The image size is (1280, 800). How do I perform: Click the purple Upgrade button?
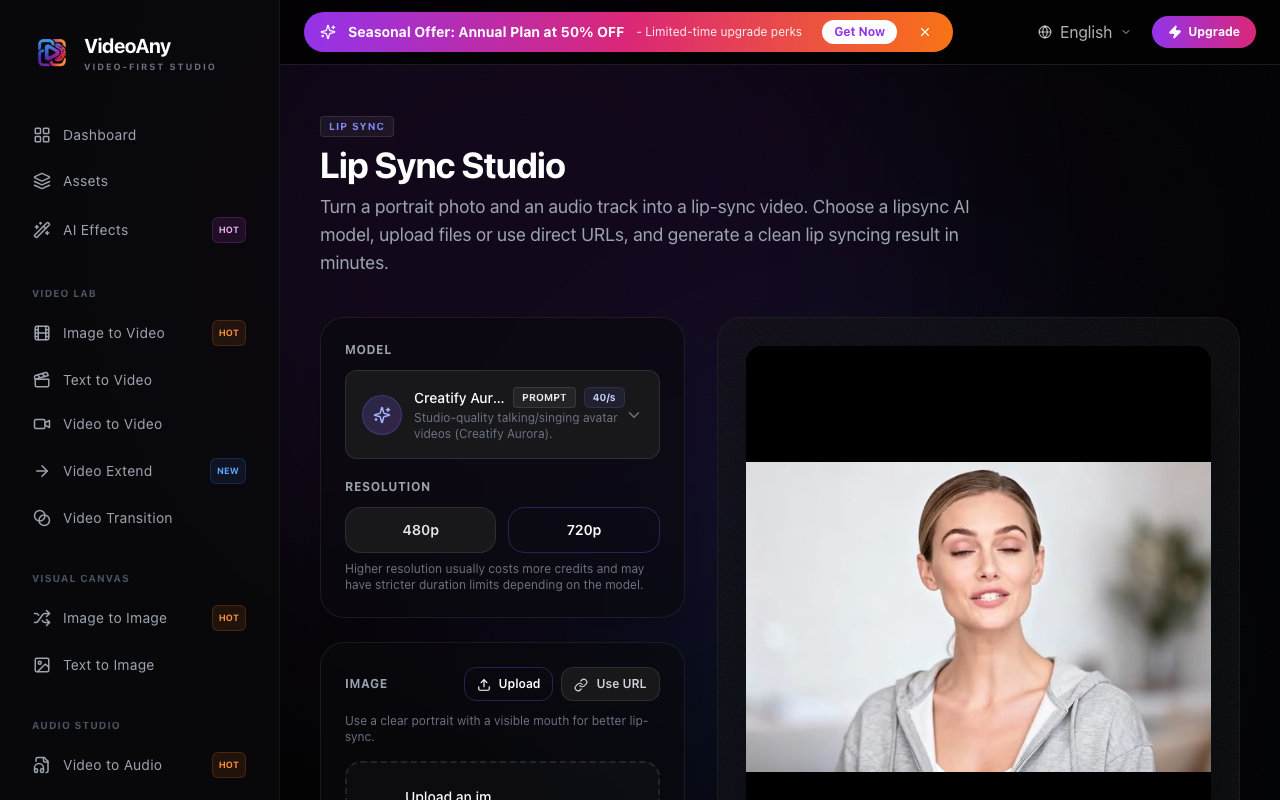point(1203,32)
